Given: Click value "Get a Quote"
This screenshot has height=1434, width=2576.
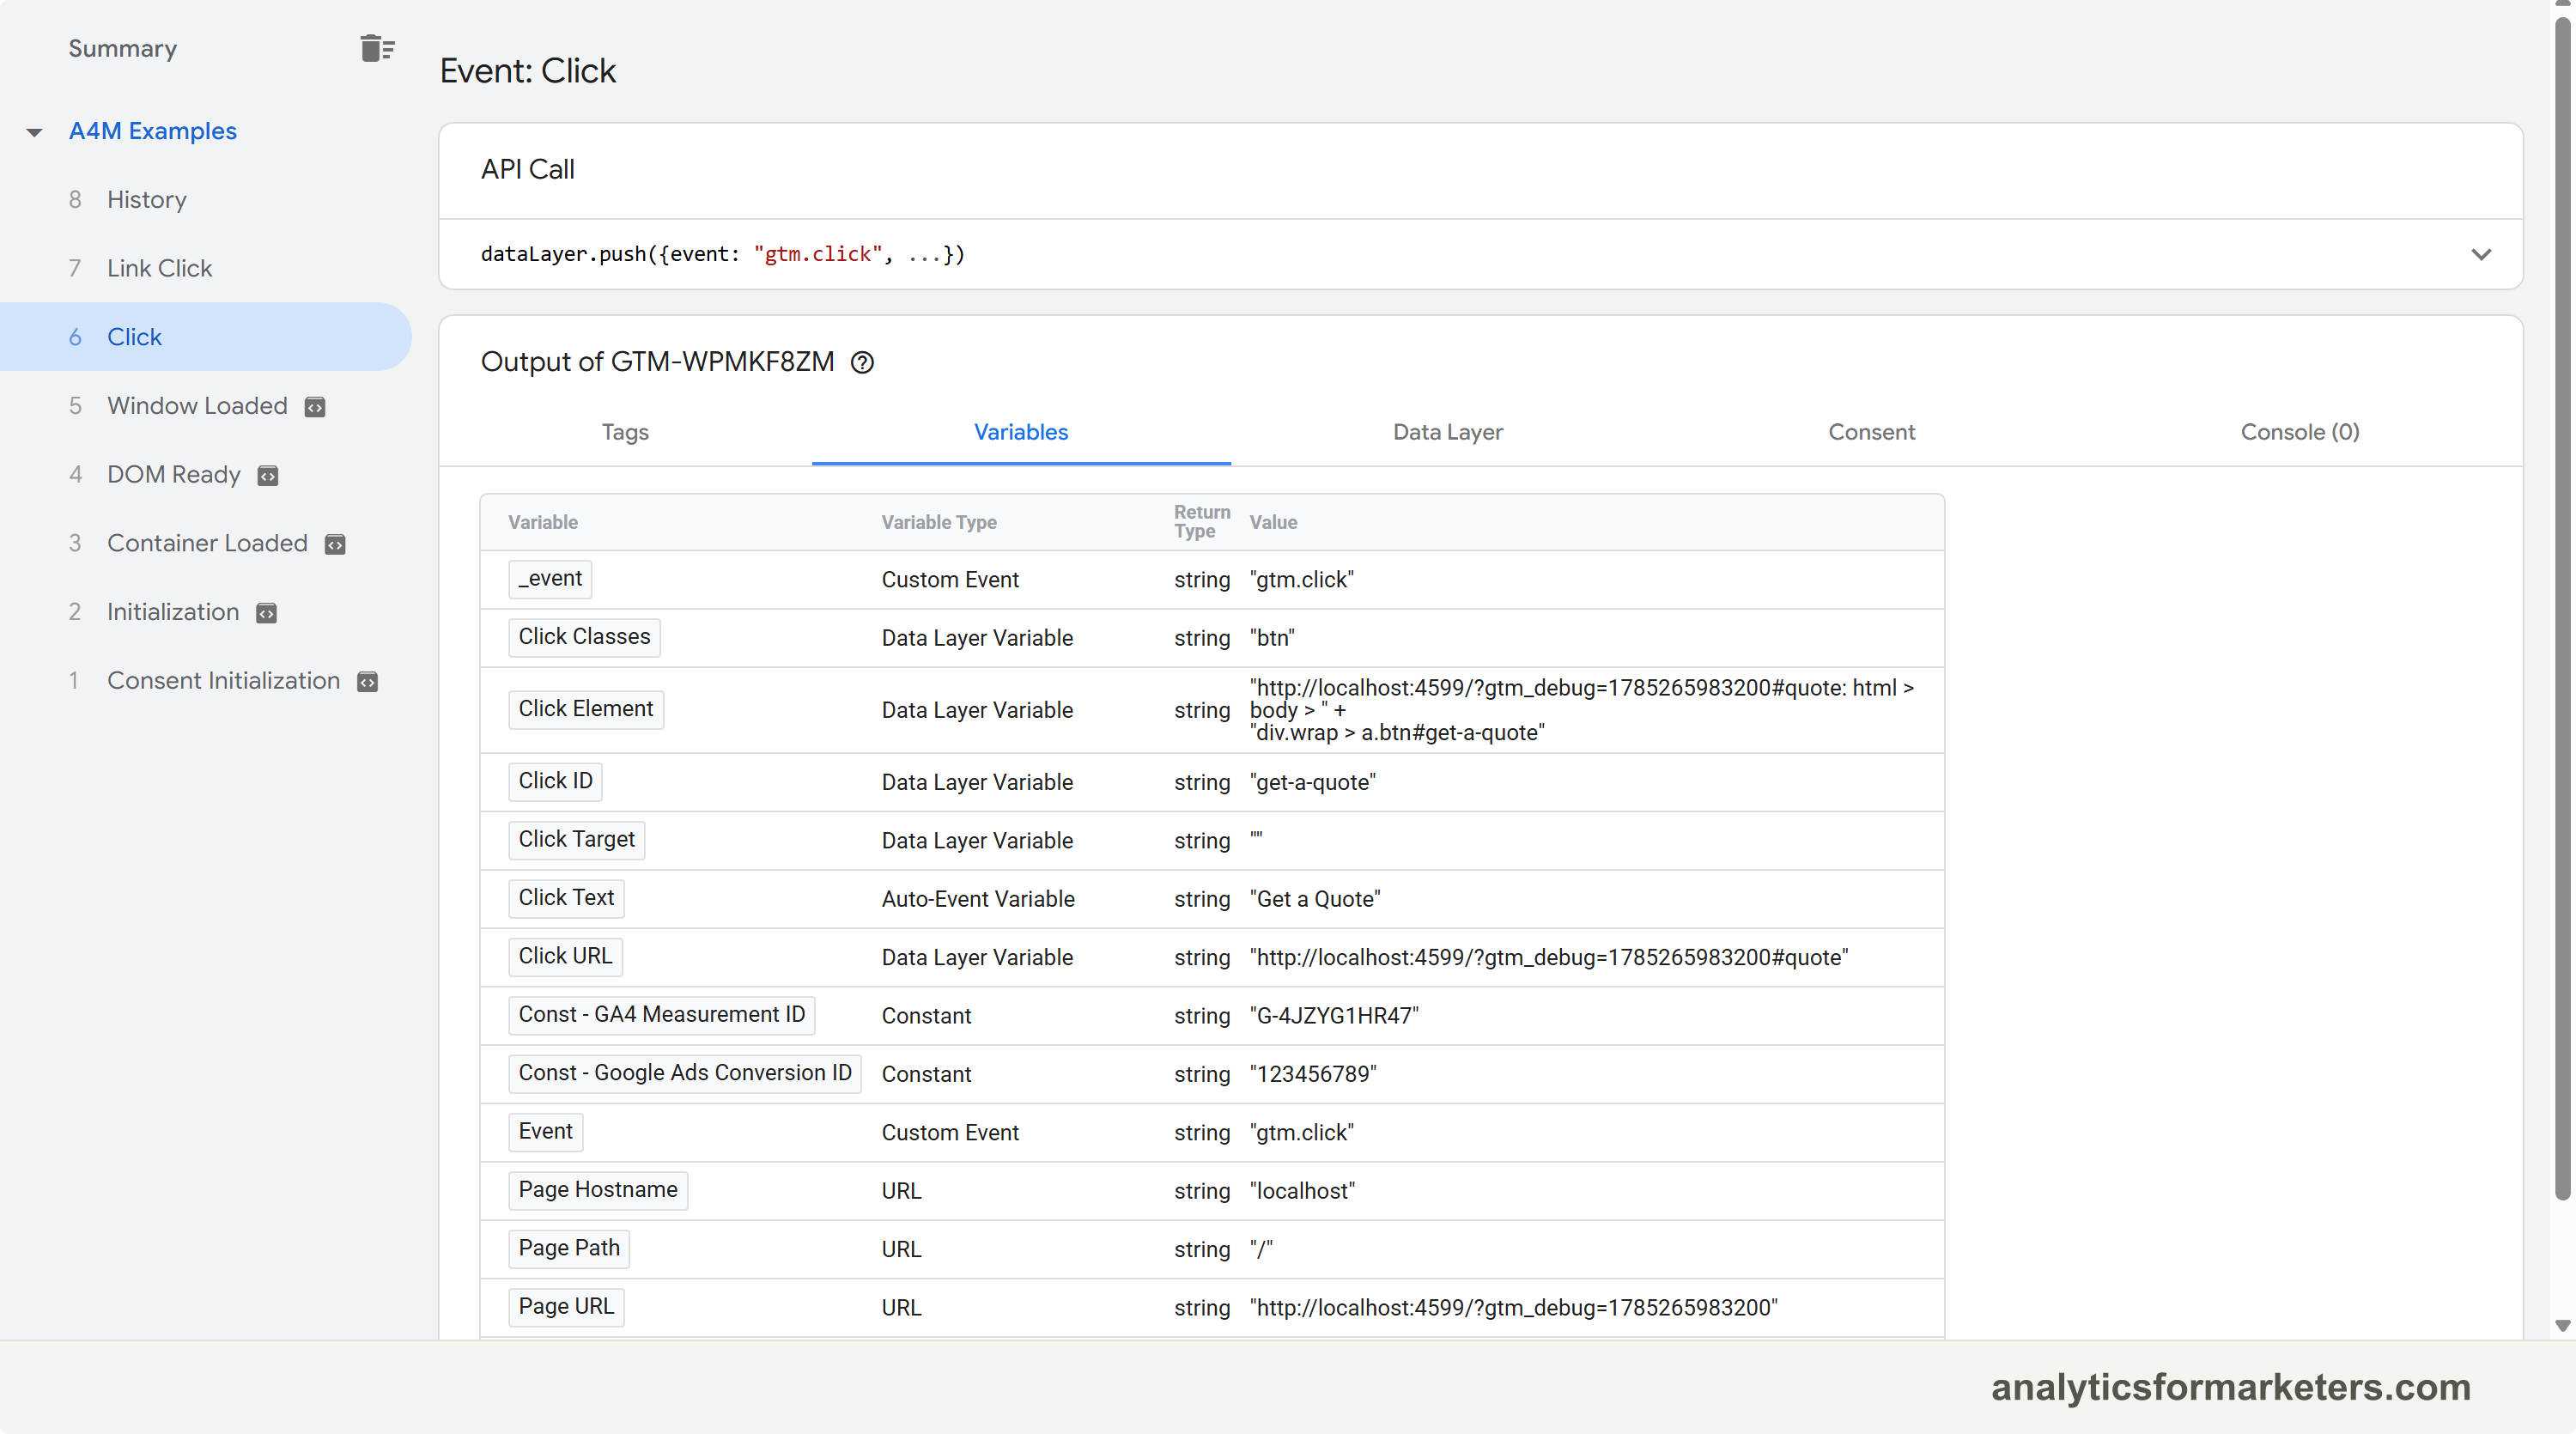Looking at the screenshot, I should coord(1315,899).
